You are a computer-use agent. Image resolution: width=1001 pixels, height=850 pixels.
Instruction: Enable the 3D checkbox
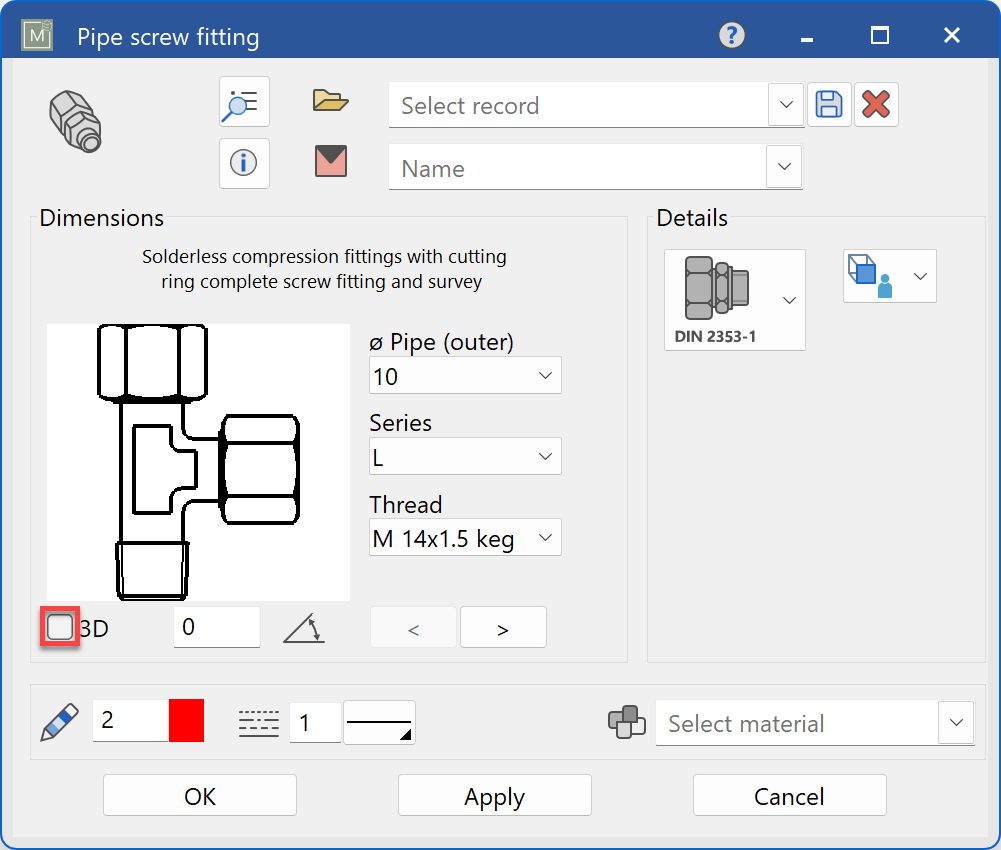tap(59, 626)
